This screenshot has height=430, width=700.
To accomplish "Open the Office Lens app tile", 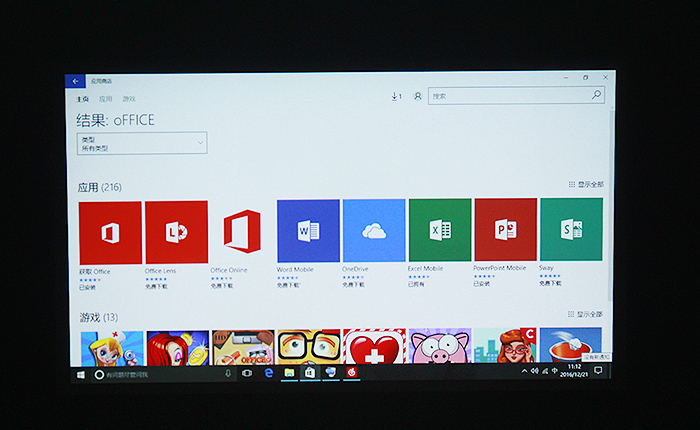I will tap(176, 232).
